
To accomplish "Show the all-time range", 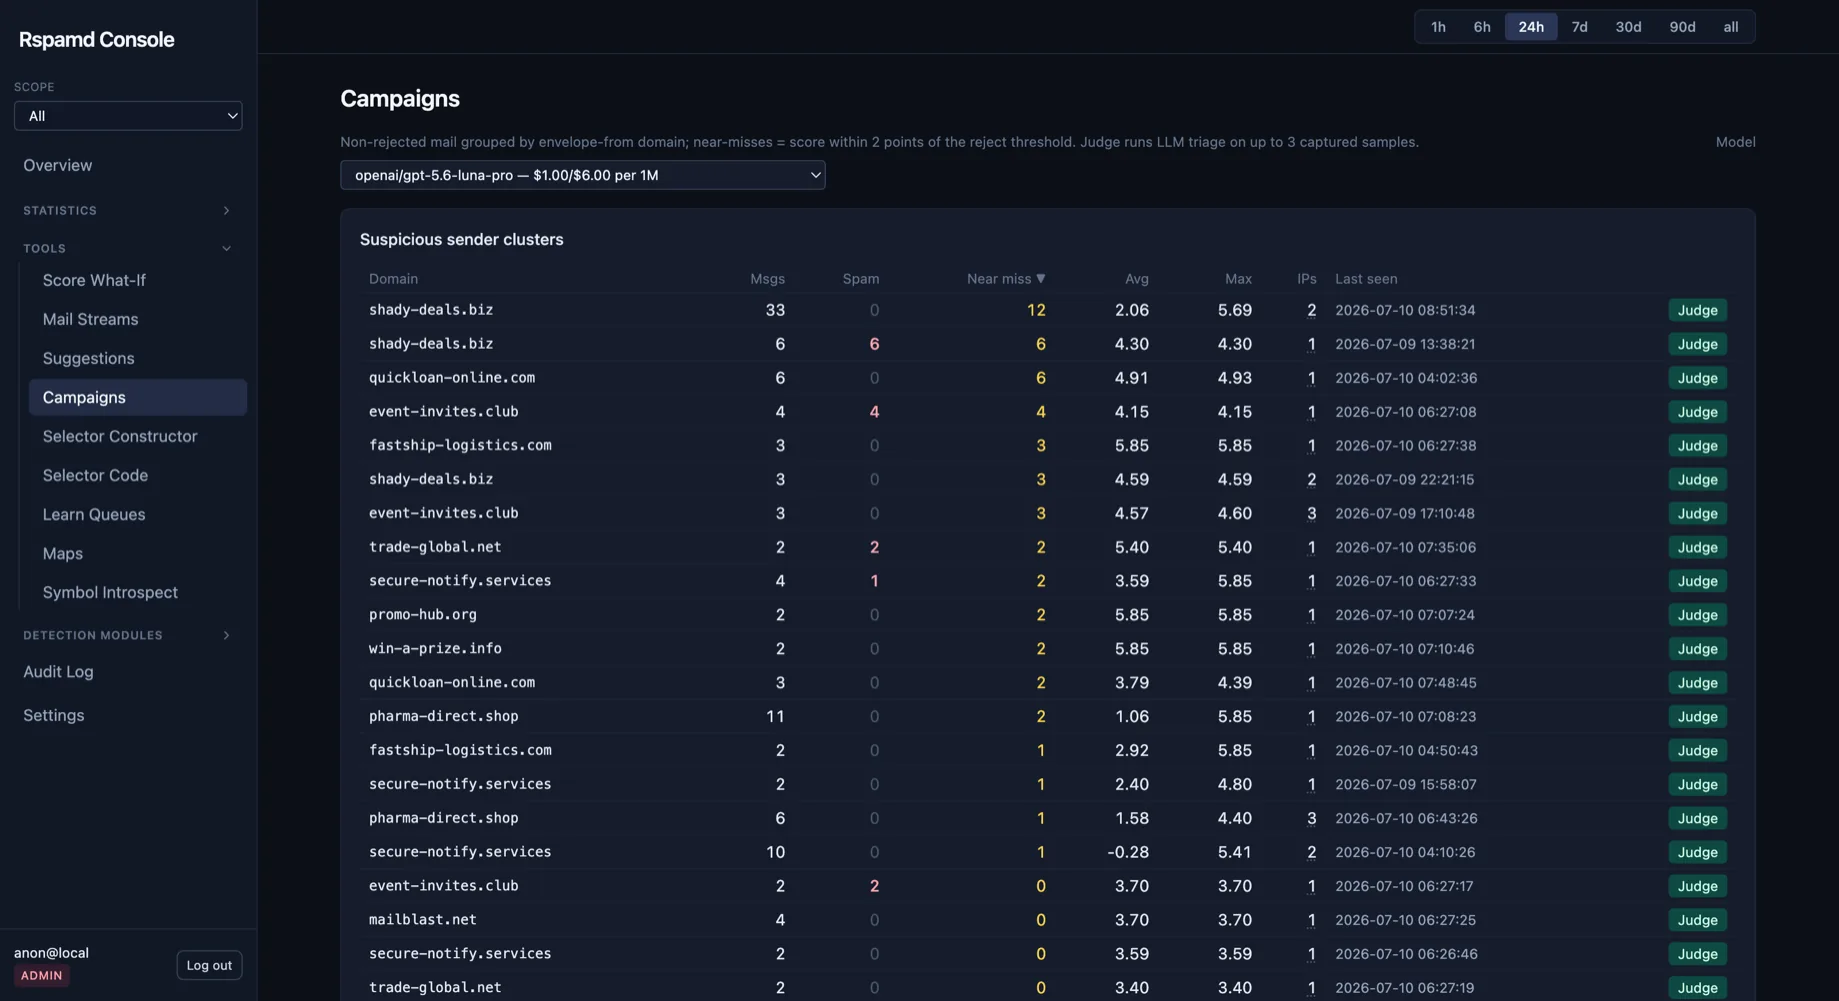I will coord(1730,27).
